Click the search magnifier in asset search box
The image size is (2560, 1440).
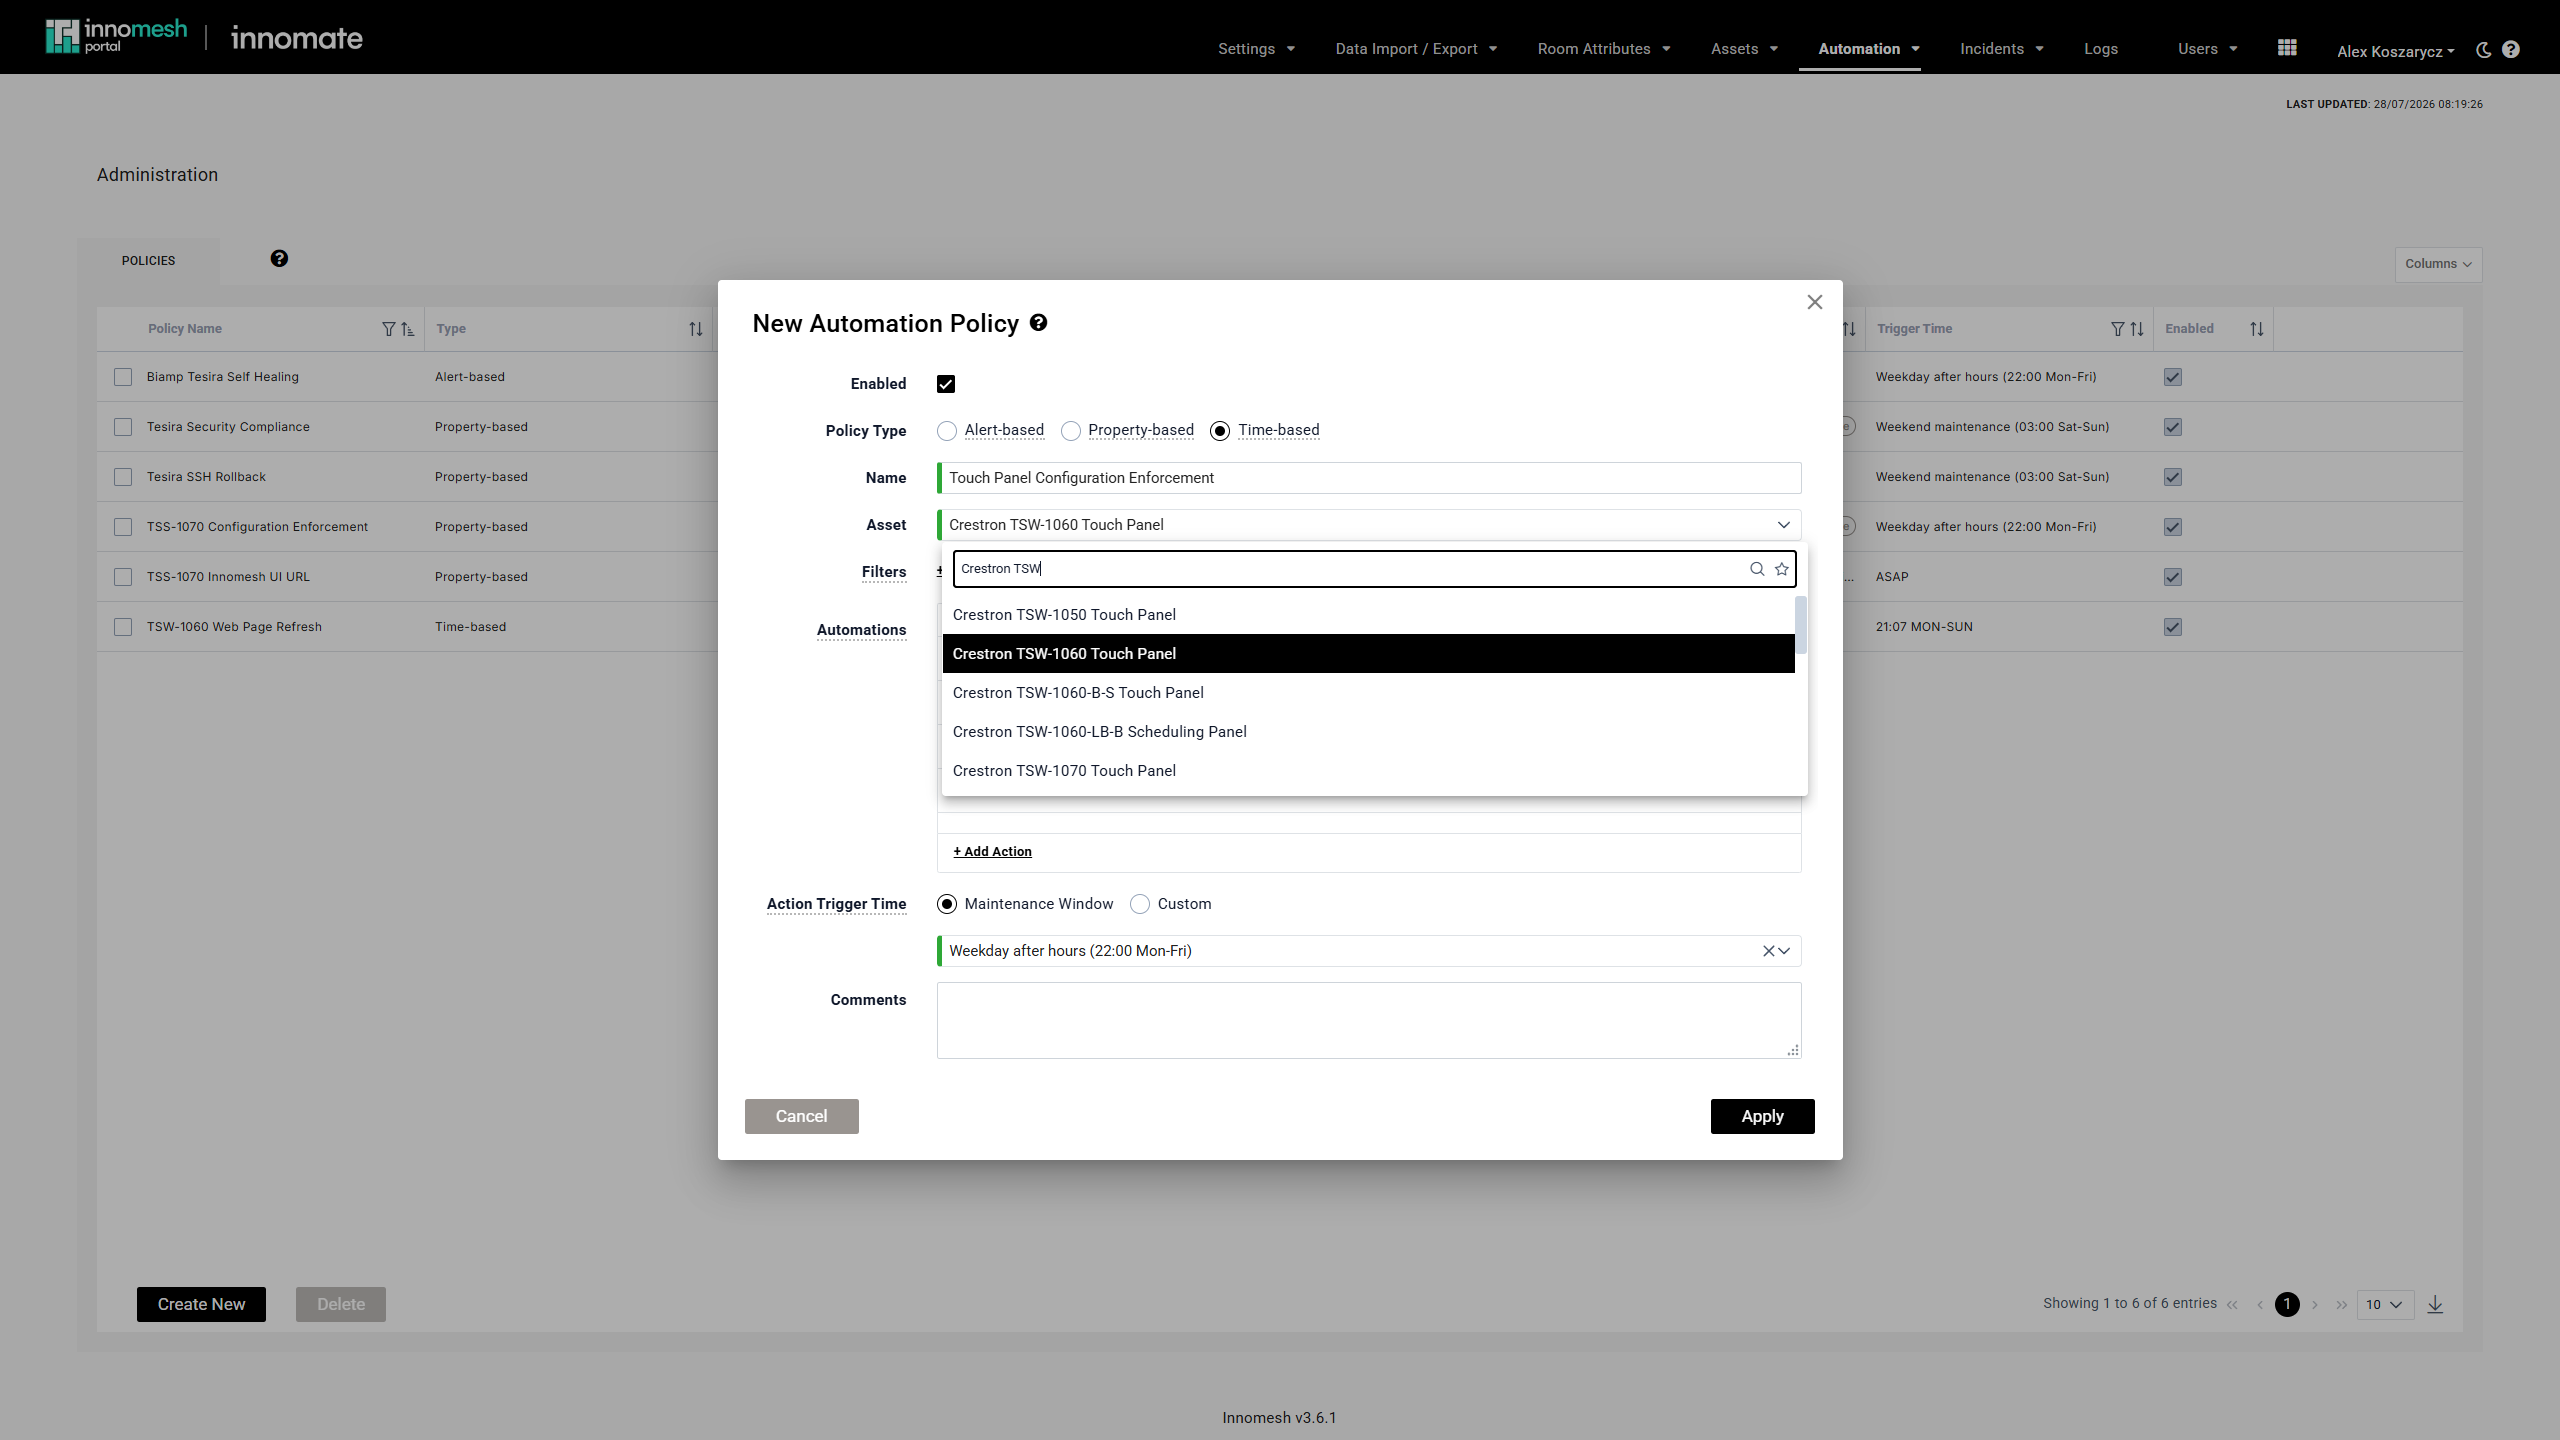pyautogui.click(x=1757, y=569)
